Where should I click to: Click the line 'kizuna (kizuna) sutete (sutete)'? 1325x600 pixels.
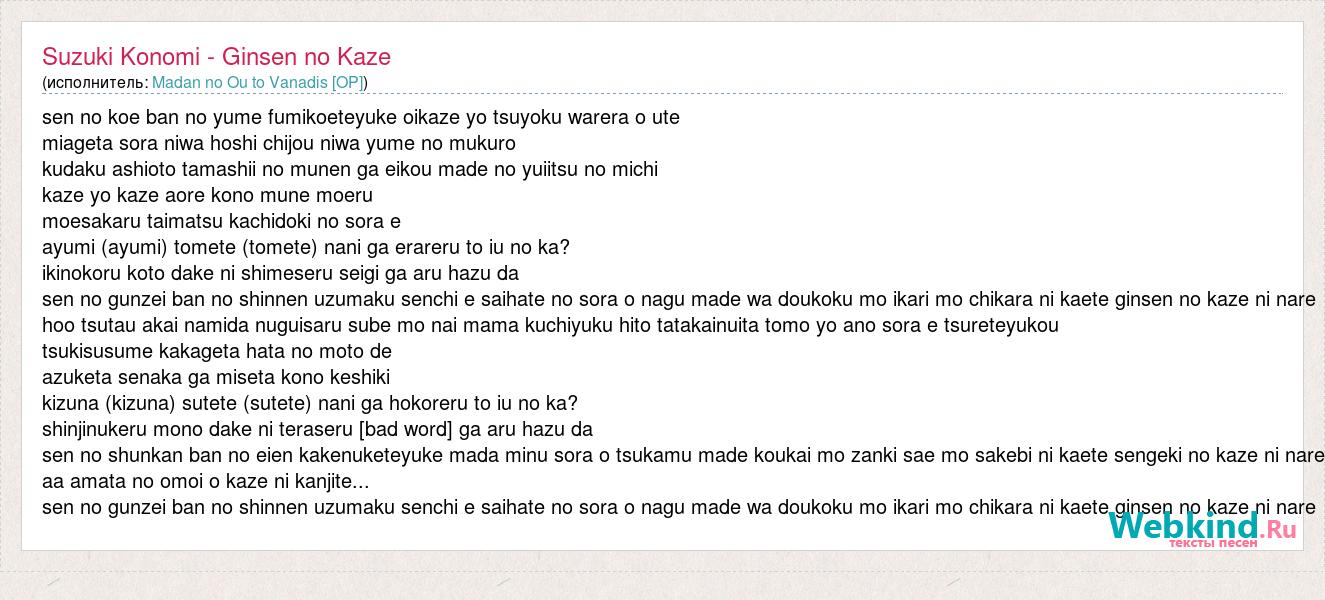tap(310, 403)
